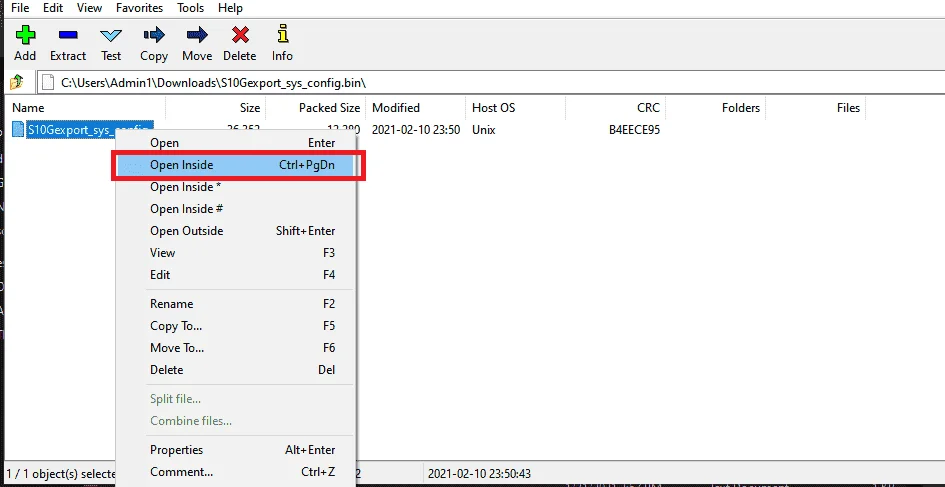
Task: Click the Move toolbar icon
Action: [197, 35]
